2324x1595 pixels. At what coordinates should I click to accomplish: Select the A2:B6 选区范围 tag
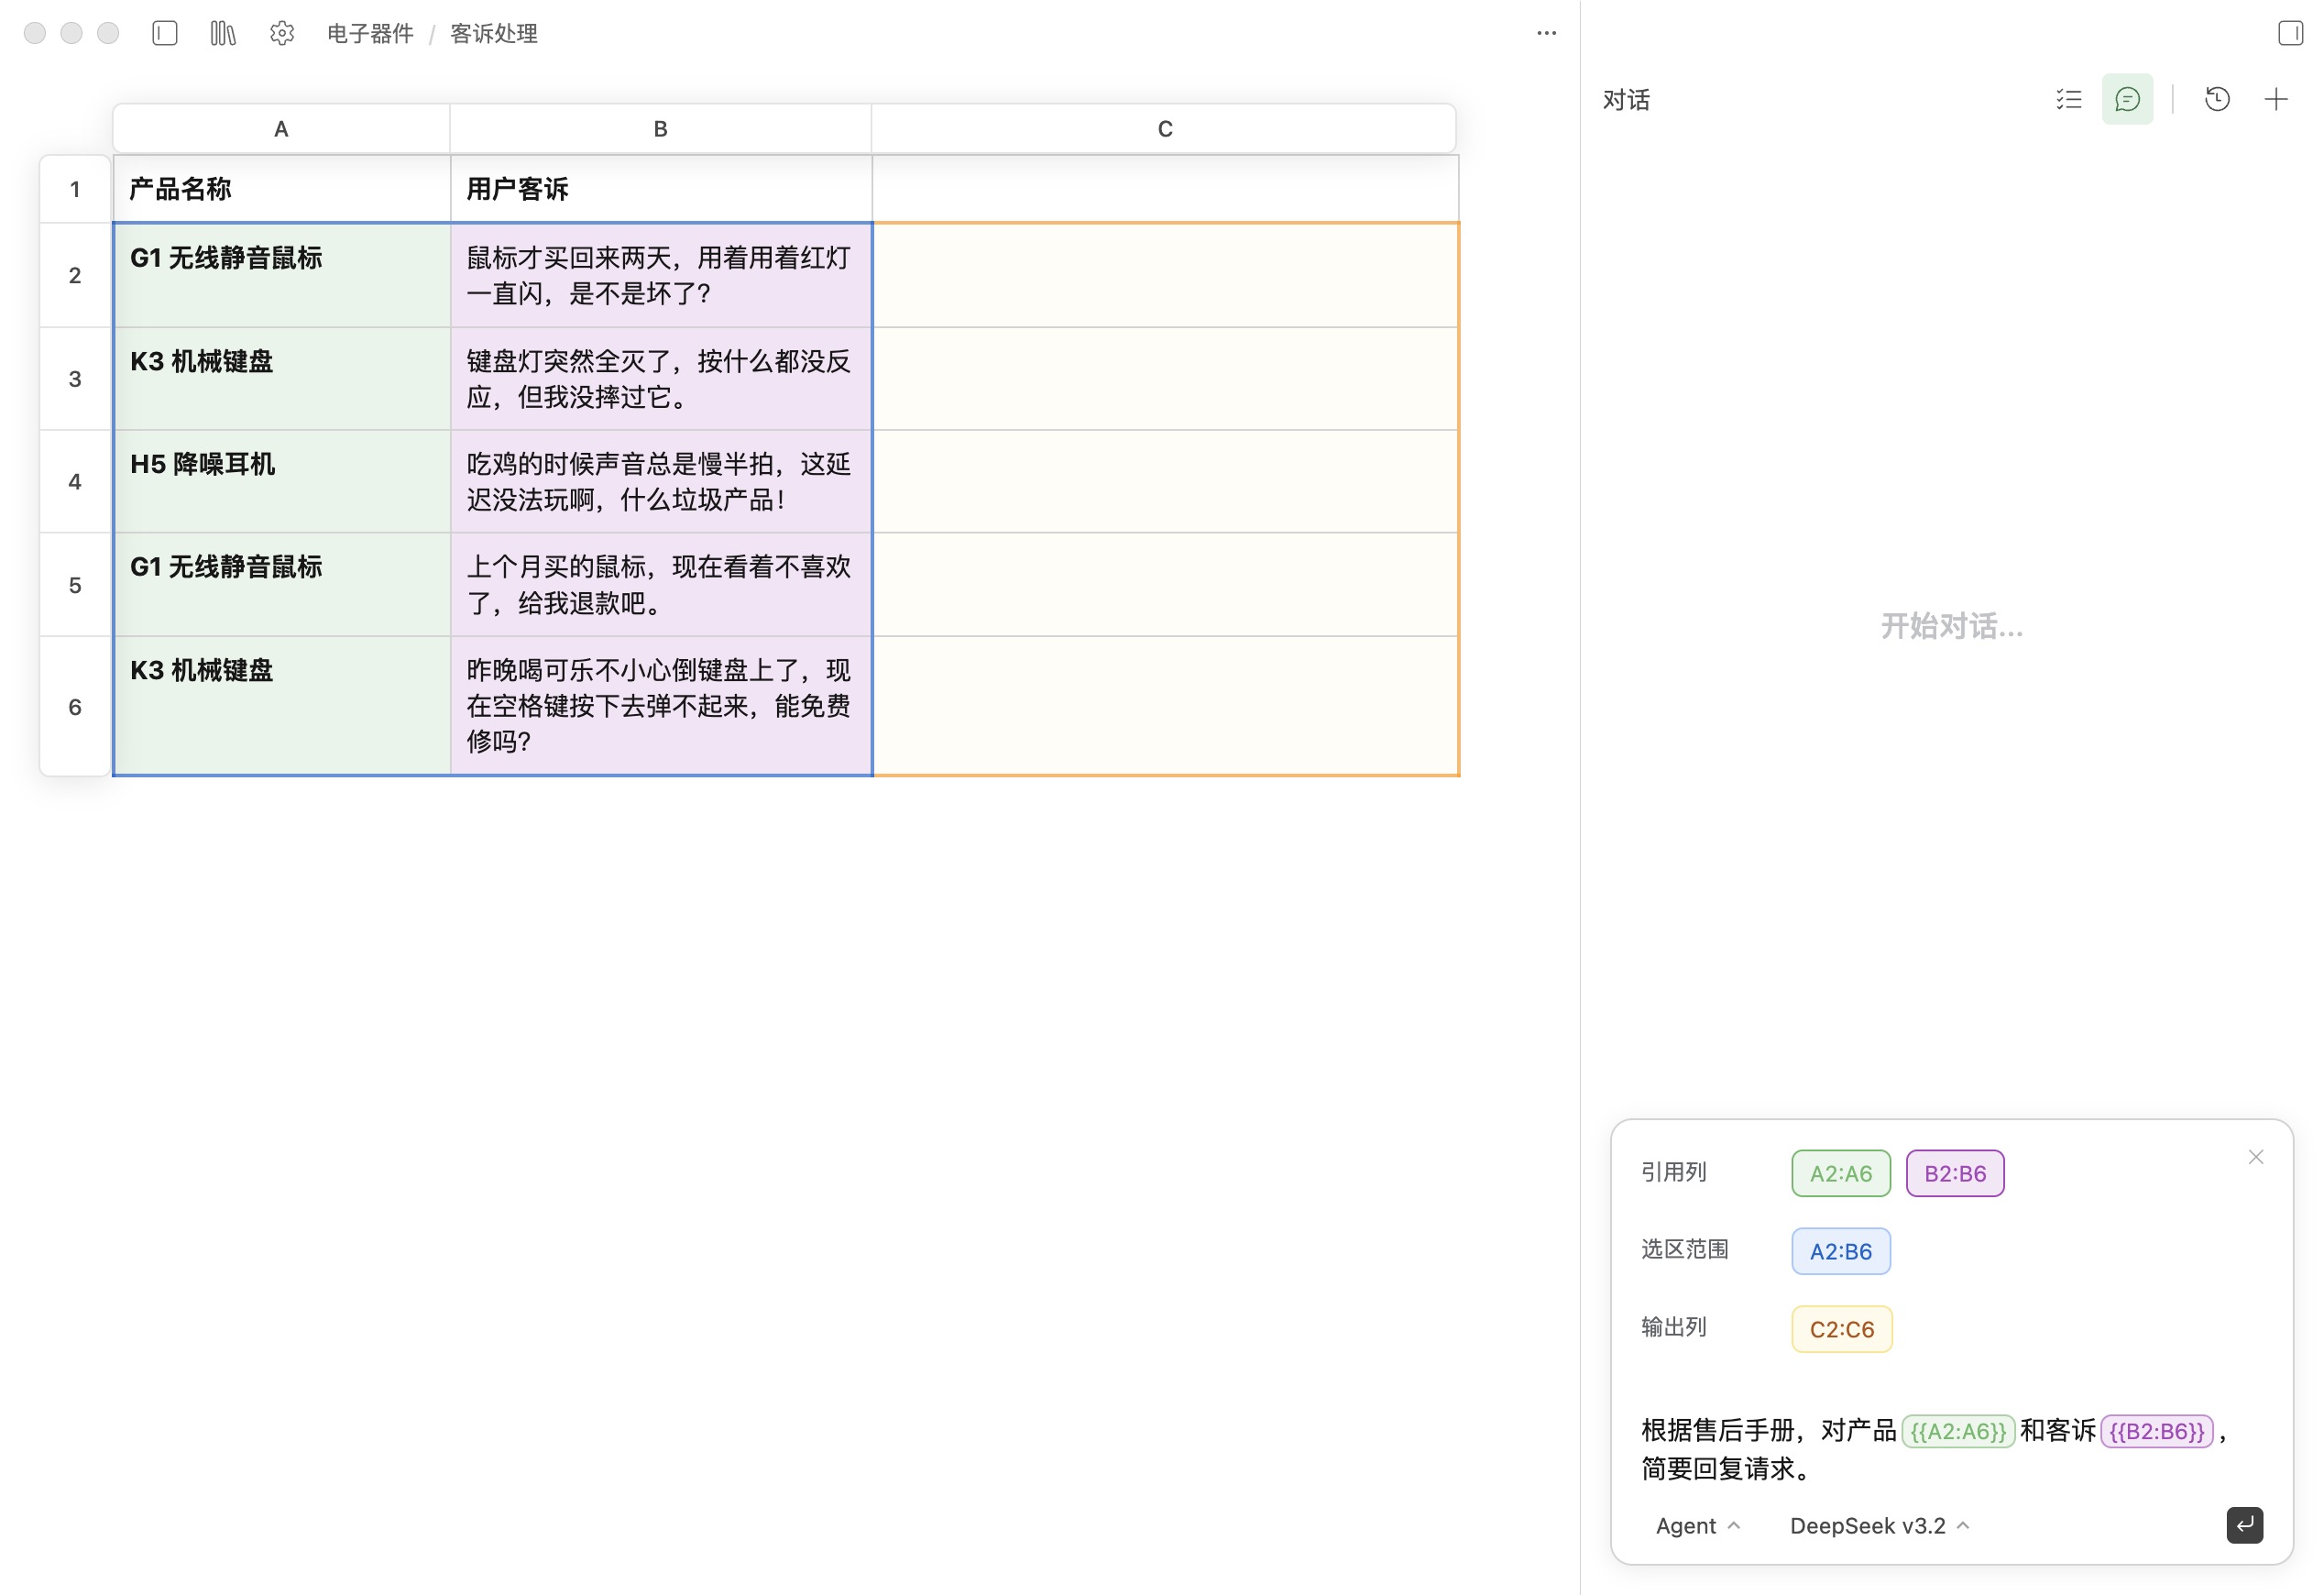[x=1840, y=1250]
